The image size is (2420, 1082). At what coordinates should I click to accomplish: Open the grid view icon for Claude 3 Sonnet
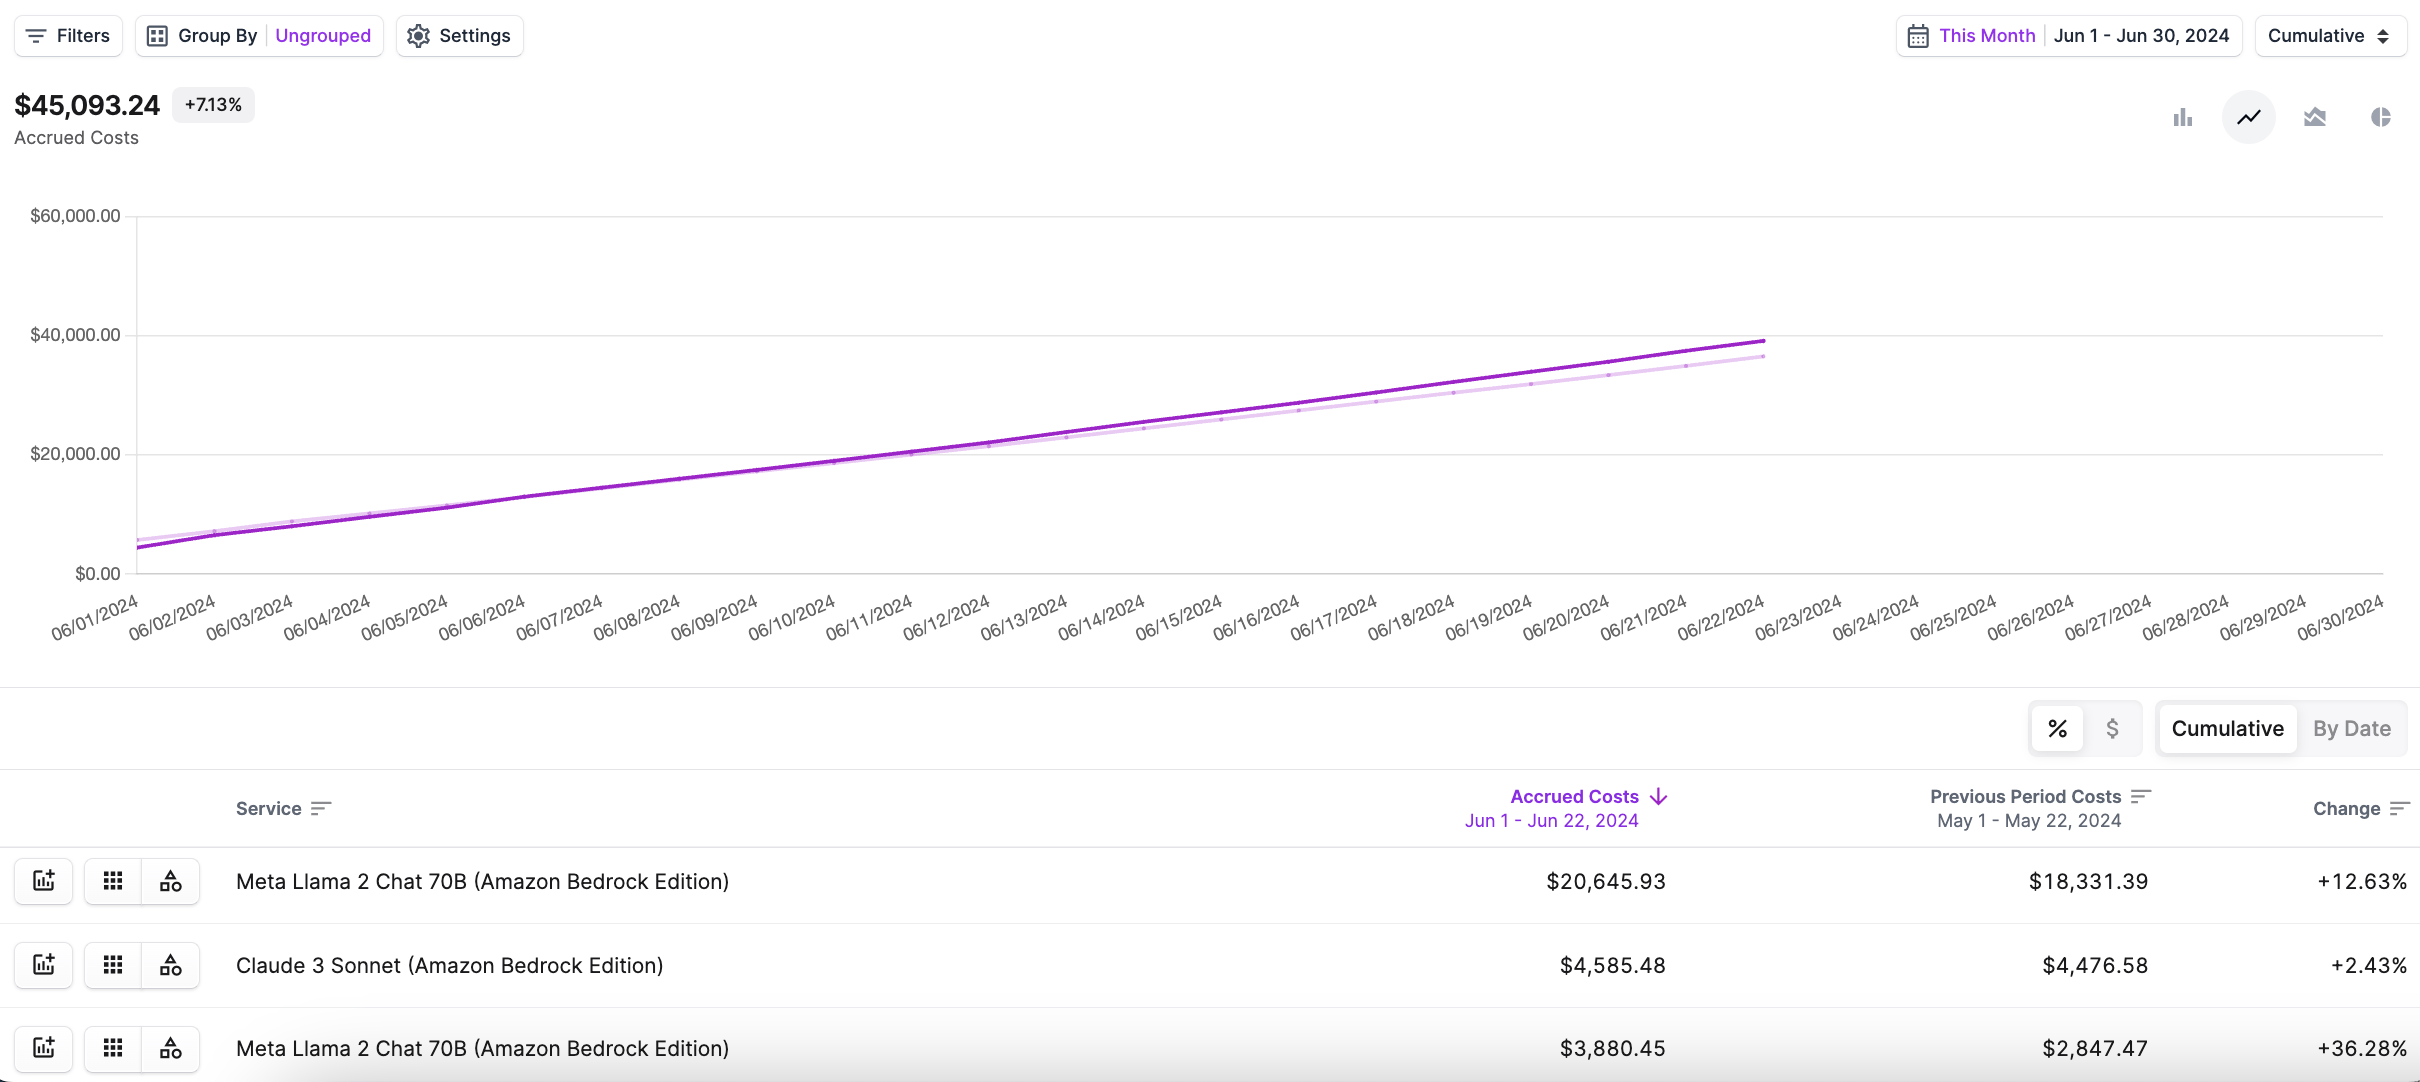(x=113, y=964)
